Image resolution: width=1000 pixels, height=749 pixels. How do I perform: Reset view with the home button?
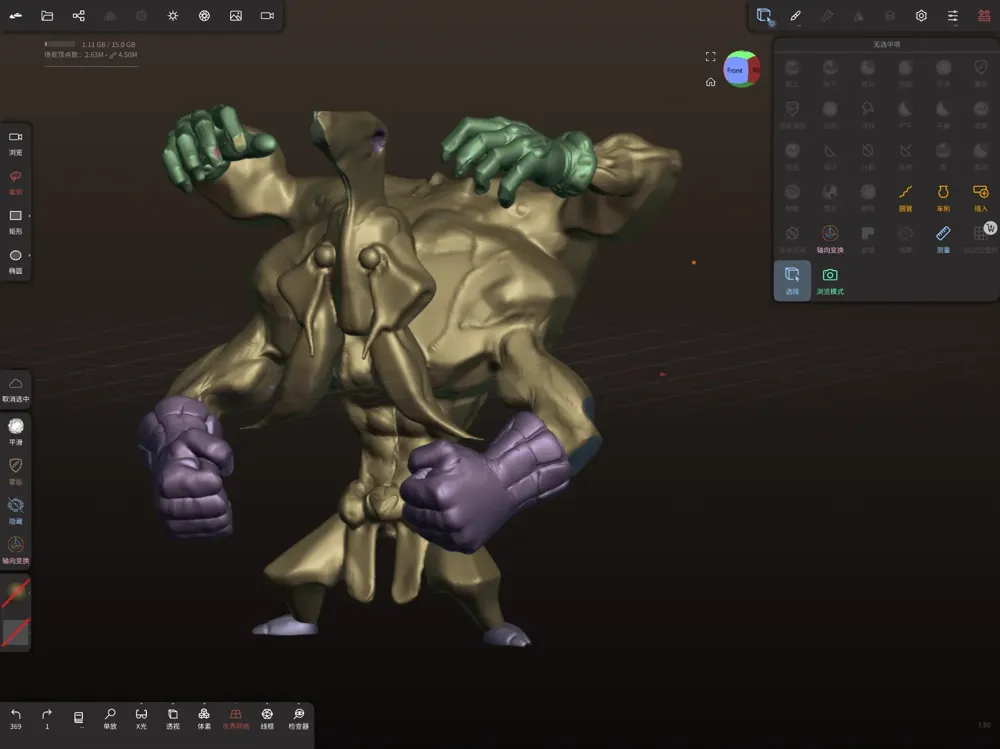click(710, 82)
